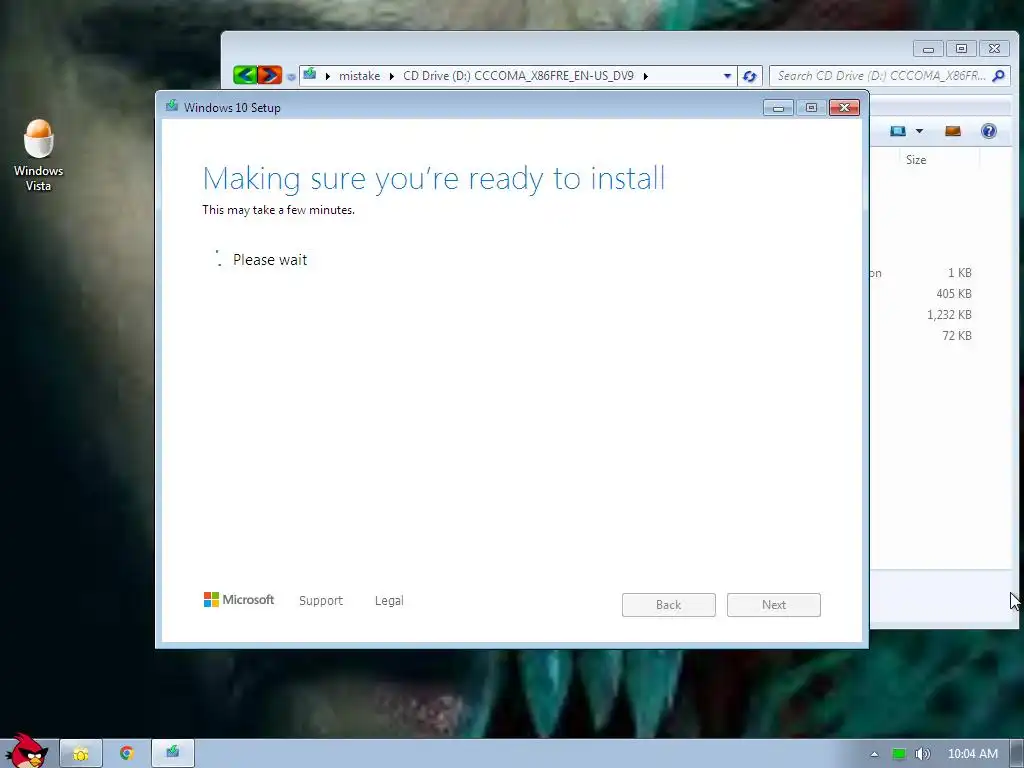The image size is (1024, 768).
Task: Open the Support link
Action: pos(321,601)
